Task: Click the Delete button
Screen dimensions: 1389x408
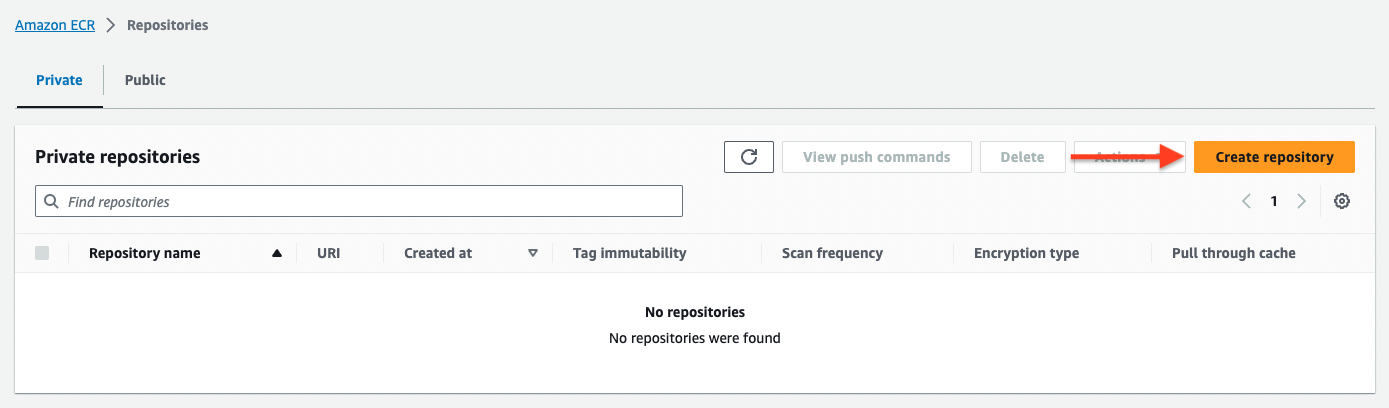Action: pos(1022,157)
